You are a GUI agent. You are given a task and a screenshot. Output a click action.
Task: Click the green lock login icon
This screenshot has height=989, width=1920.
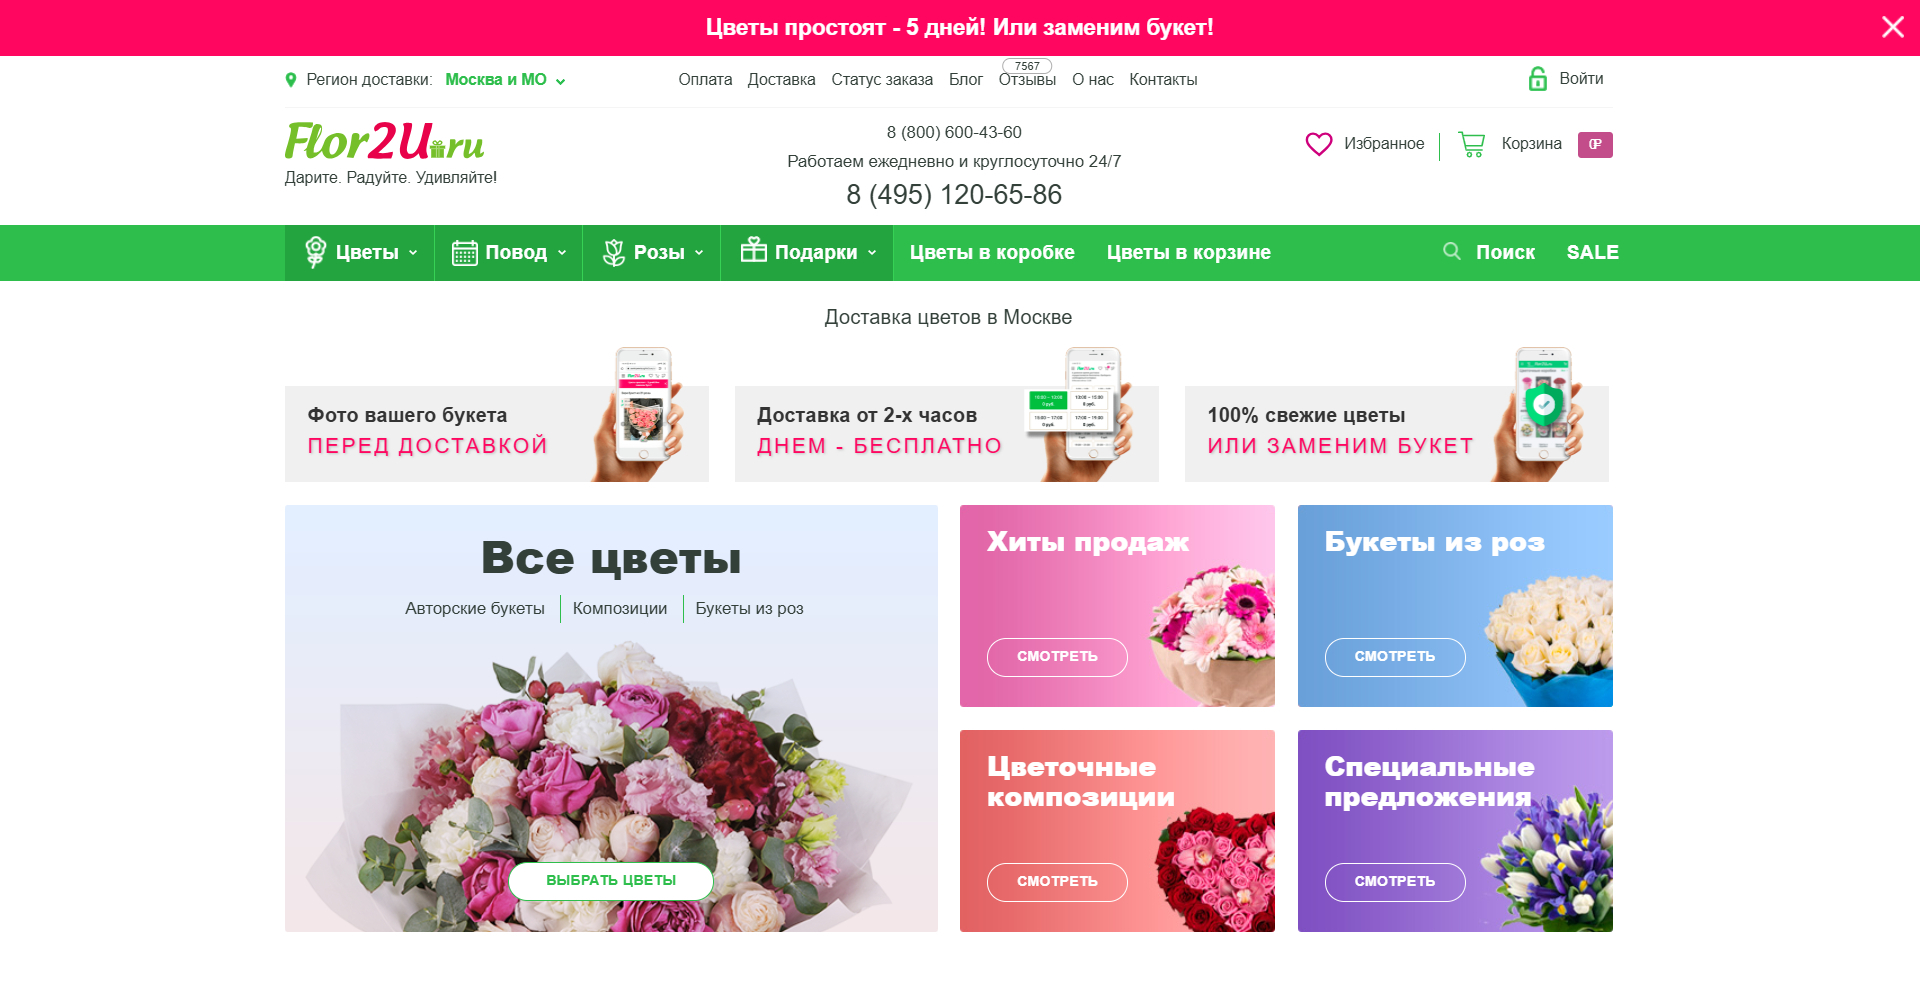[x=1538, y=79]
